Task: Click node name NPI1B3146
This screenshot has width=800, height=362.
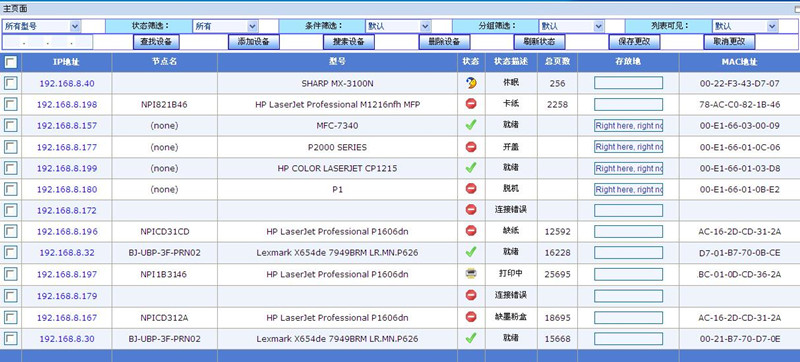Action: point(164,275)
